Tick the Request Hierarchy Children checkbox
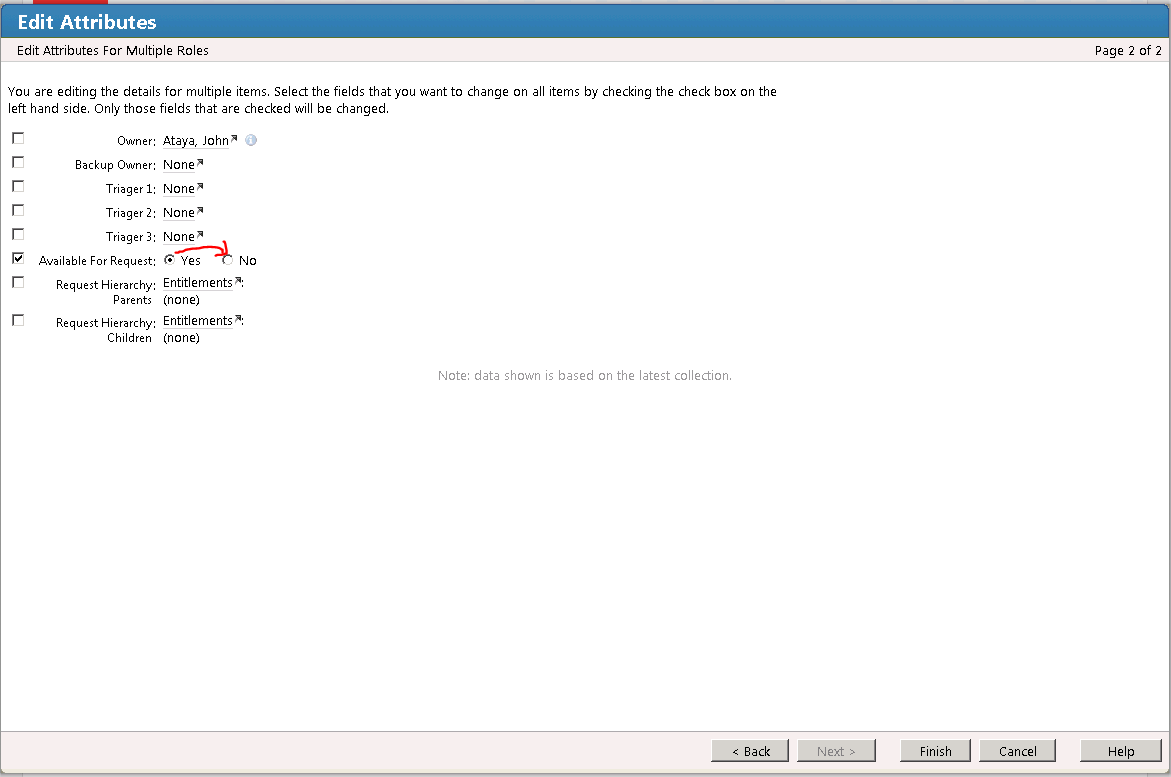 coord(18,320)
